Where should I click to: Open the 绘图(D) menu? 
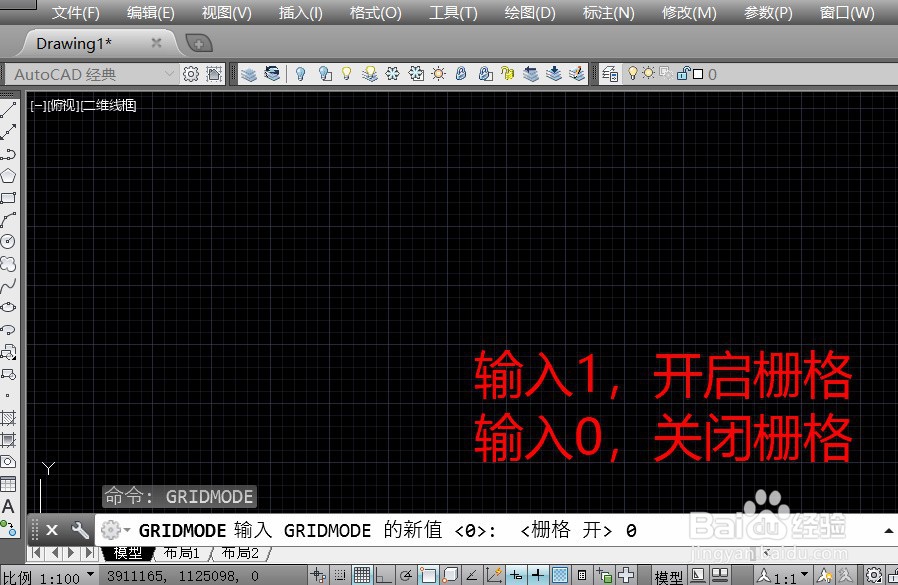(x=530, y=13)
